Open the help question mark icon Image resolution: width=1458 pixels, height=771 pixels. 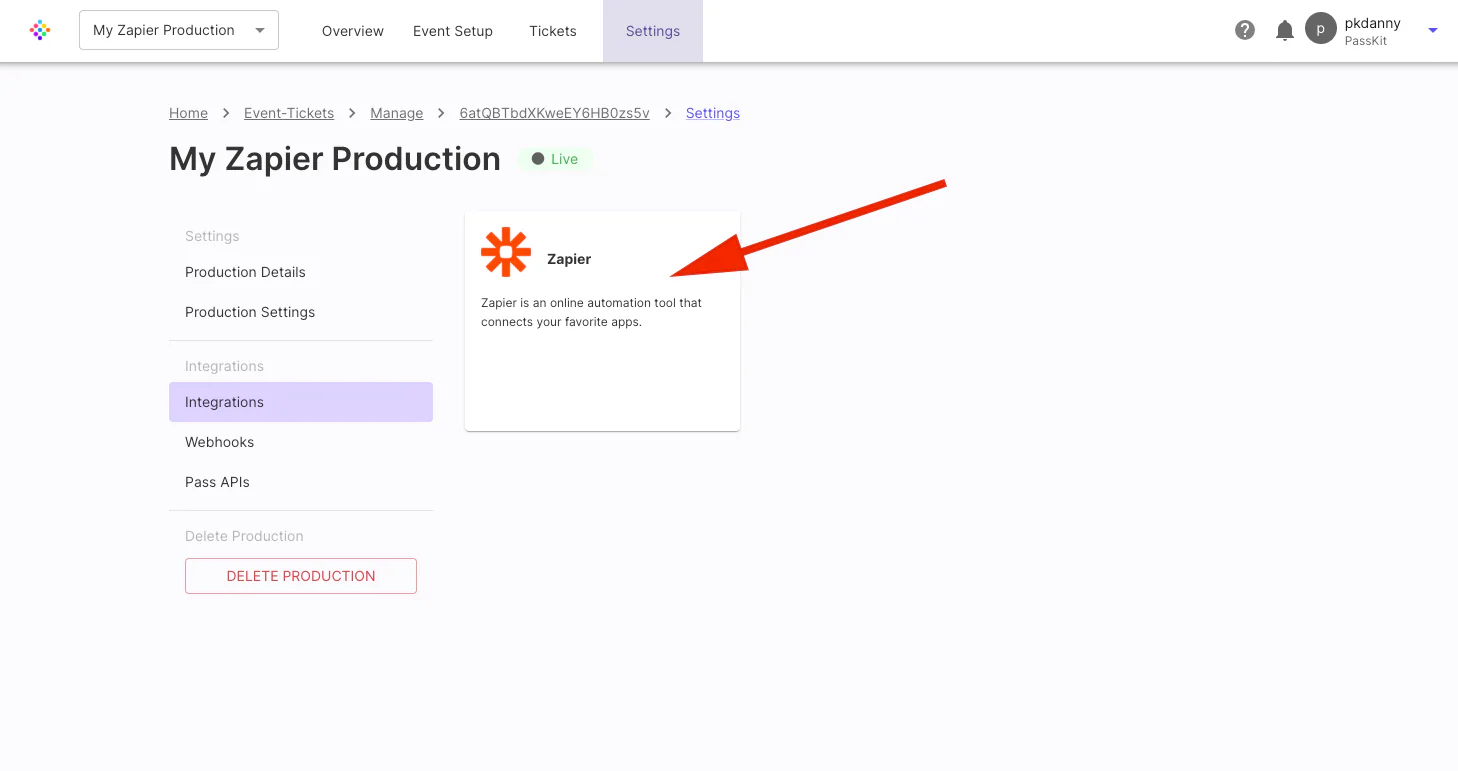(1245, 30)
